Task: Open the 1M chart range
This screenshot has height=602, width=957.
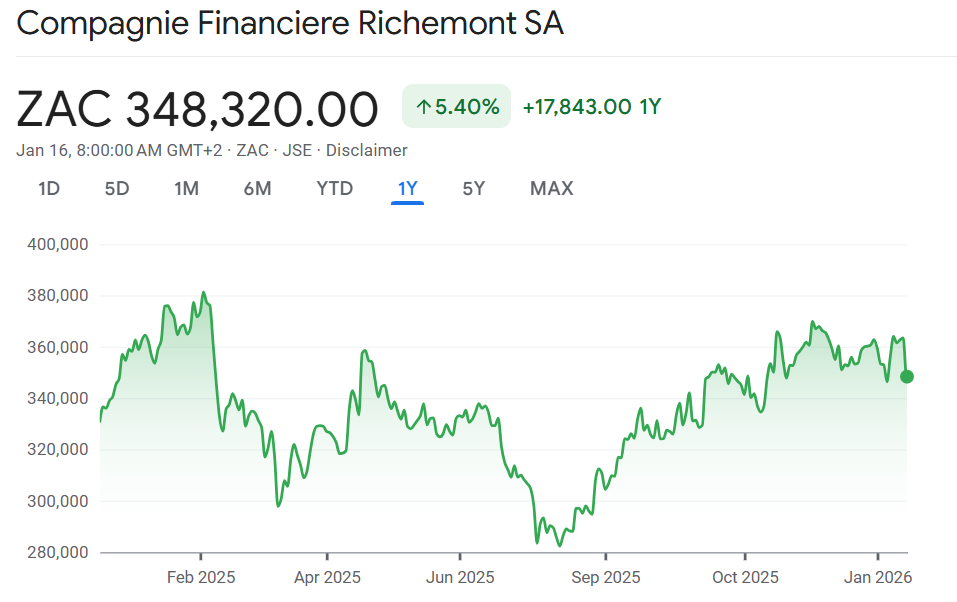Action: tap(186, 188)
